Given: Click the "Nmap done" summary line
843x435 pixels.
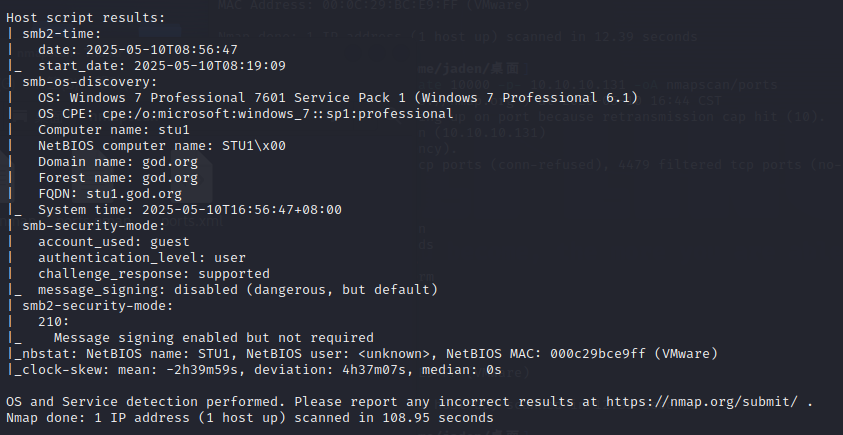Looking at the screenshot, I should [x=250, y=418].
